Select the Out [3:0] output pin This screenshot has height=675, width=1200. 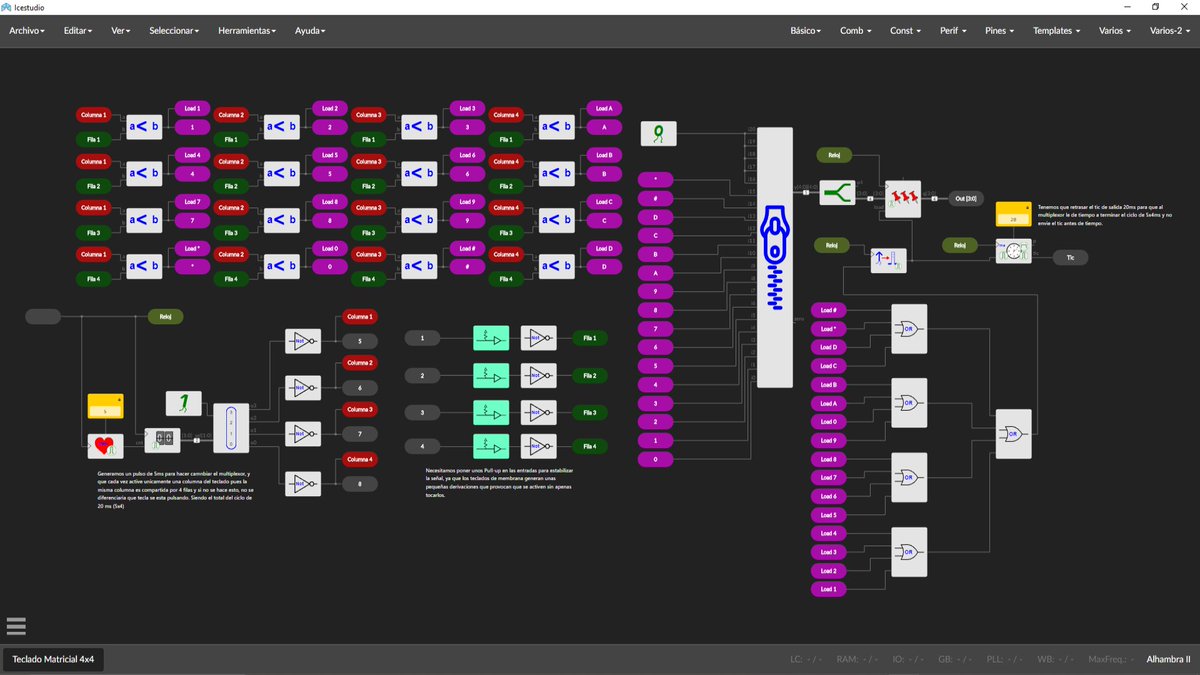(966, 198)
